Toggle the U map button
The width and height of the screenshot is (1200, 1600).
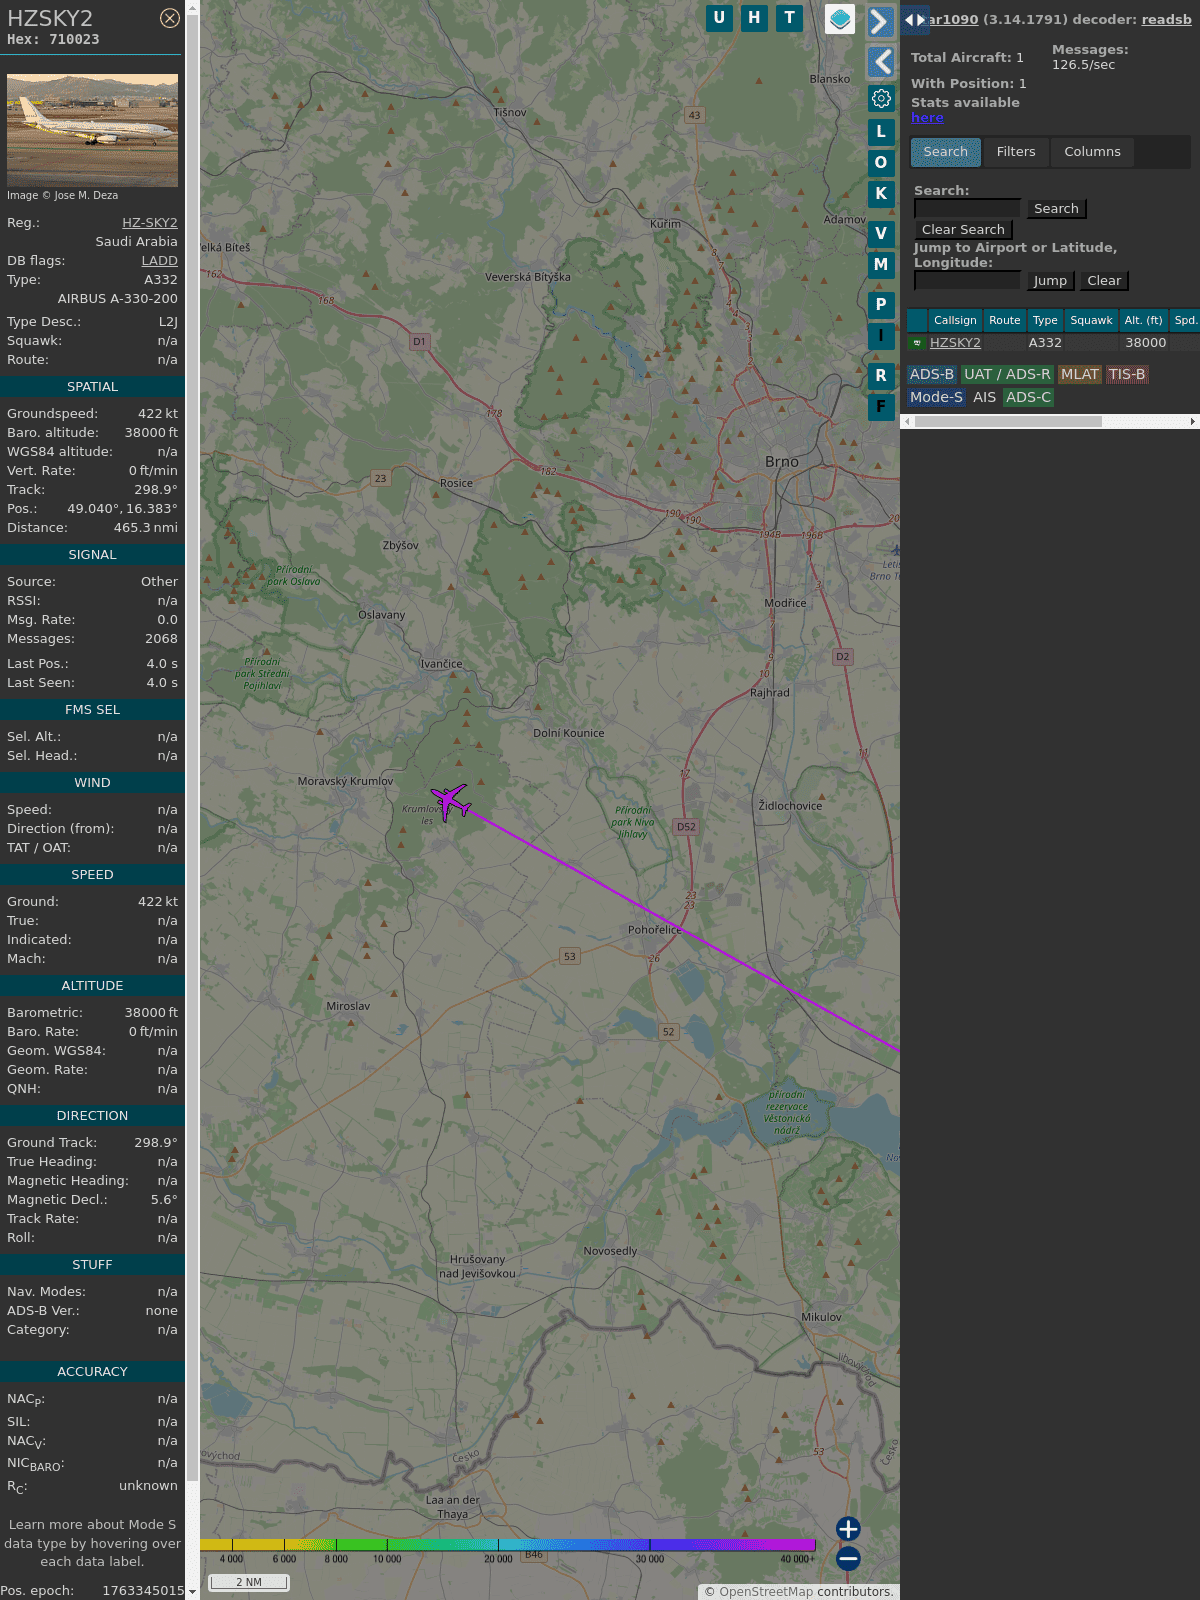pyautogui.click(x=719, y=18)
